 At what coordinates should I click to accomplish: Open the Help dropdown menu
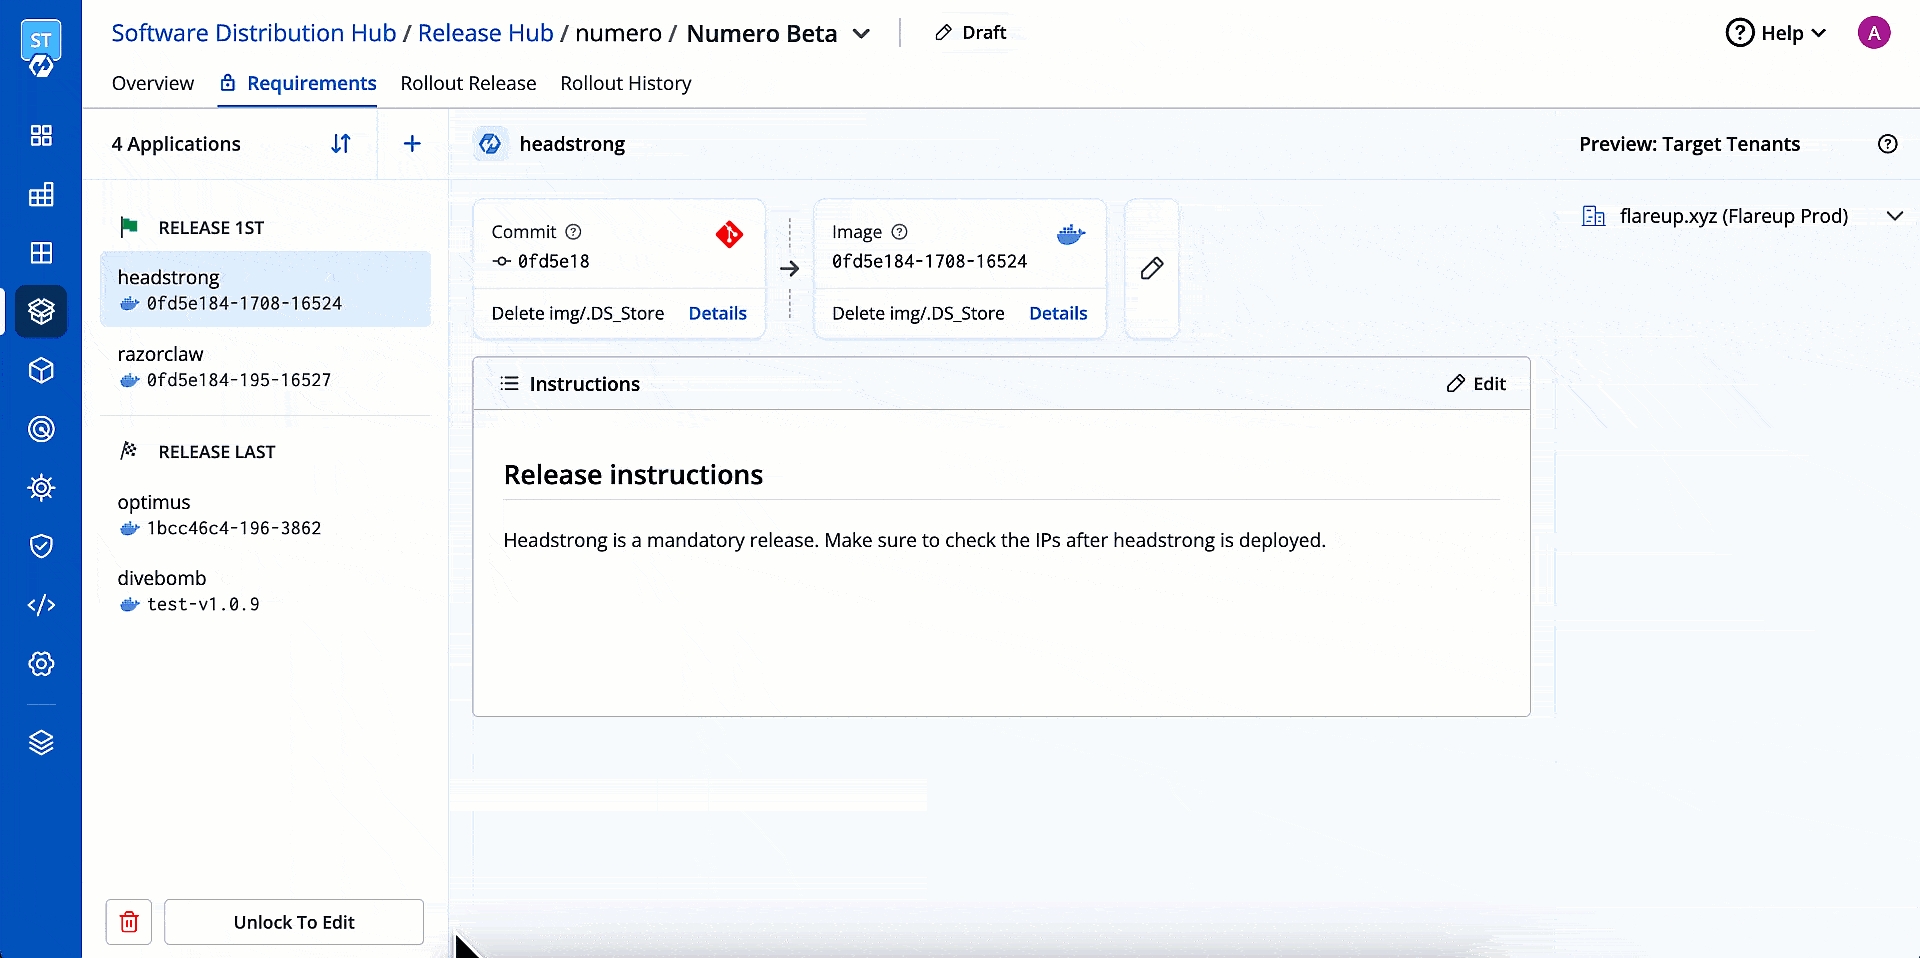(x=1777, y=33)
